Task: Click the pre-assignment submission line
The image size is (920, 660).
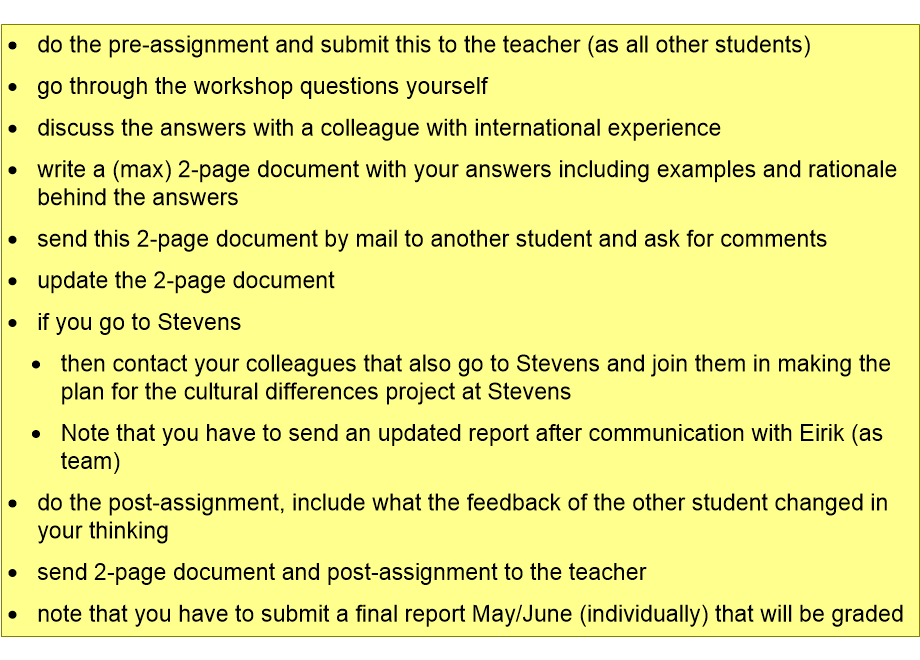Action: point(424,45)
